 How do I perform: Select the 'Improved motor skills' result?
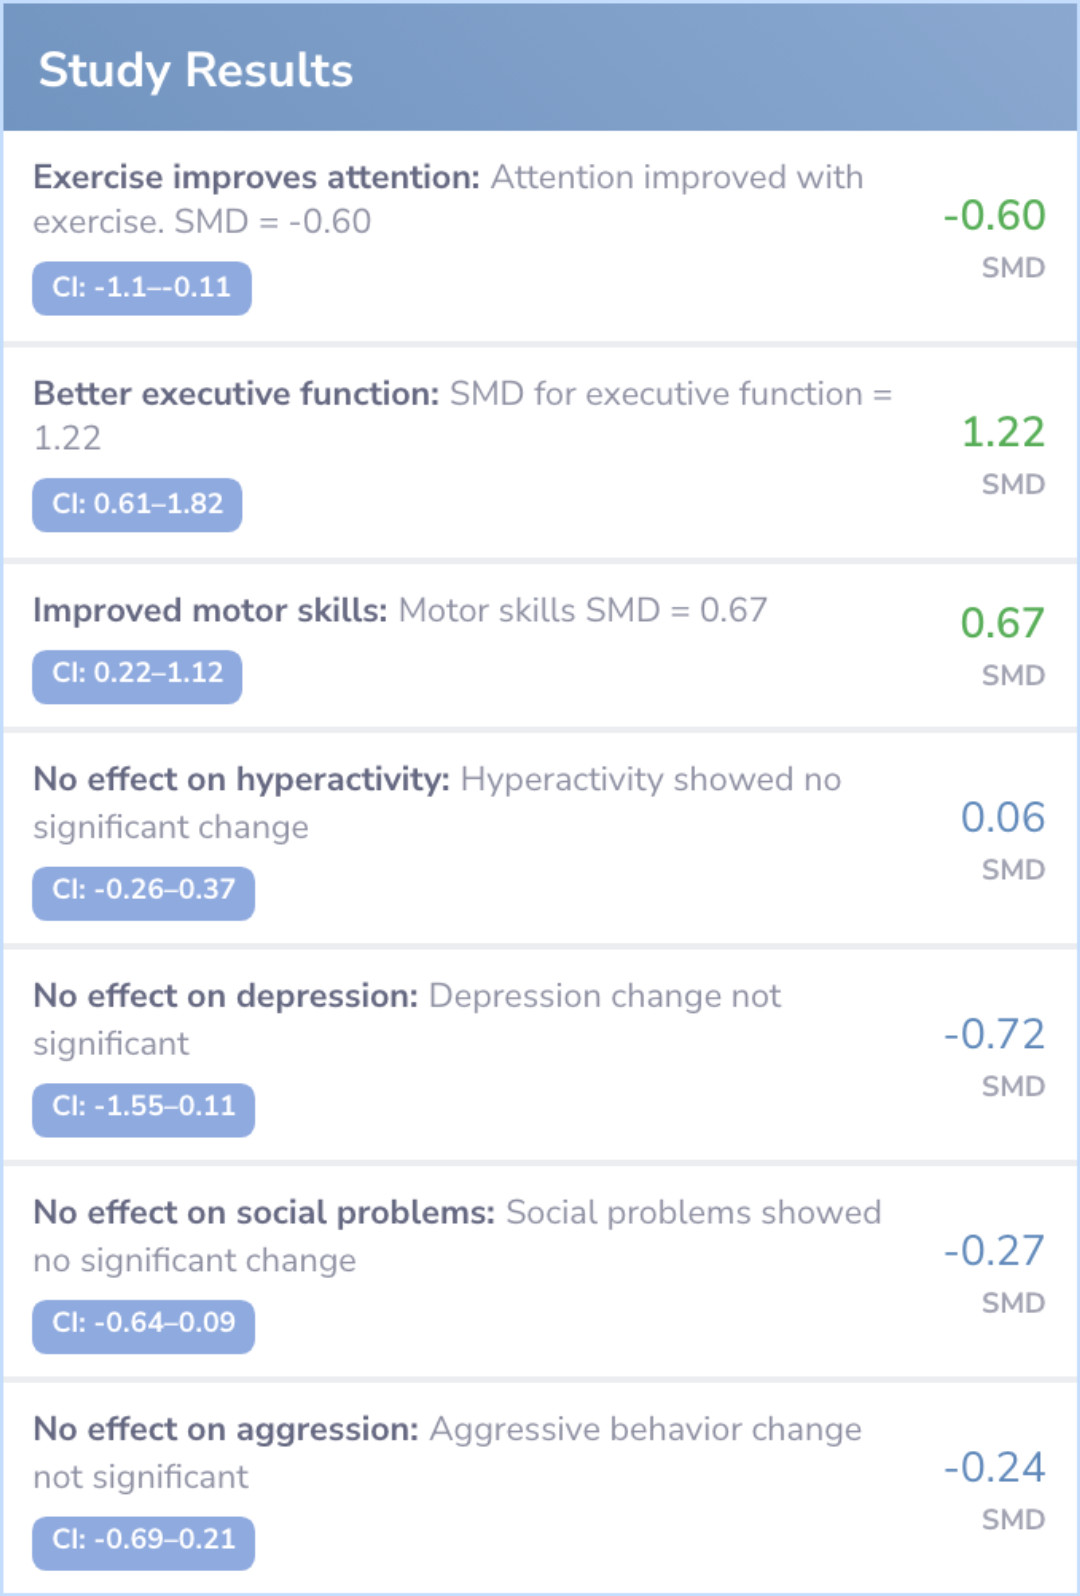[210, 610]
